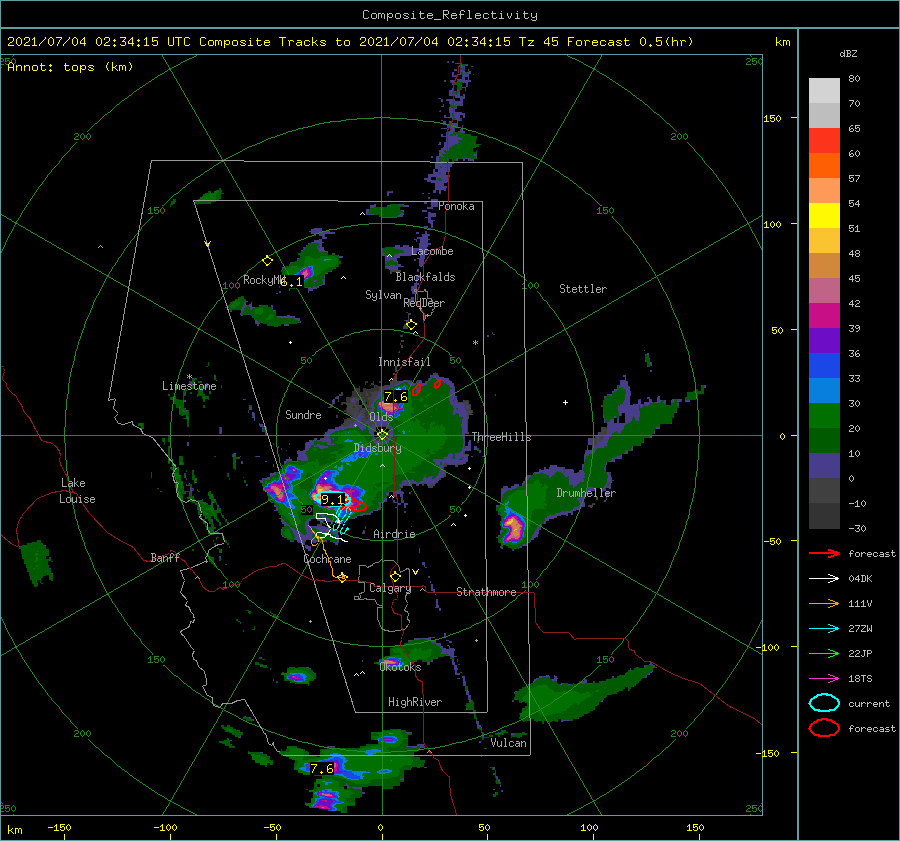Click the 7.6 storm top label south of Vulcan latitude
Screen dimensions: 900x841
[x=322, y=768]
